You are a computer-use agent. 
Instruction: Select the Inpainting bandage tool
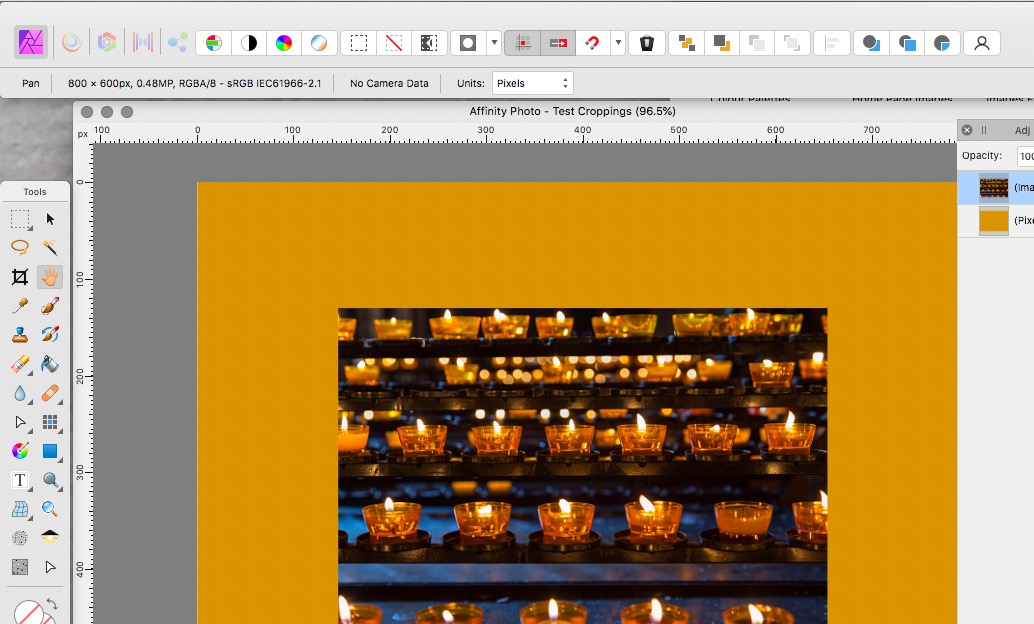pyautogui.click(x=51, y=390)
